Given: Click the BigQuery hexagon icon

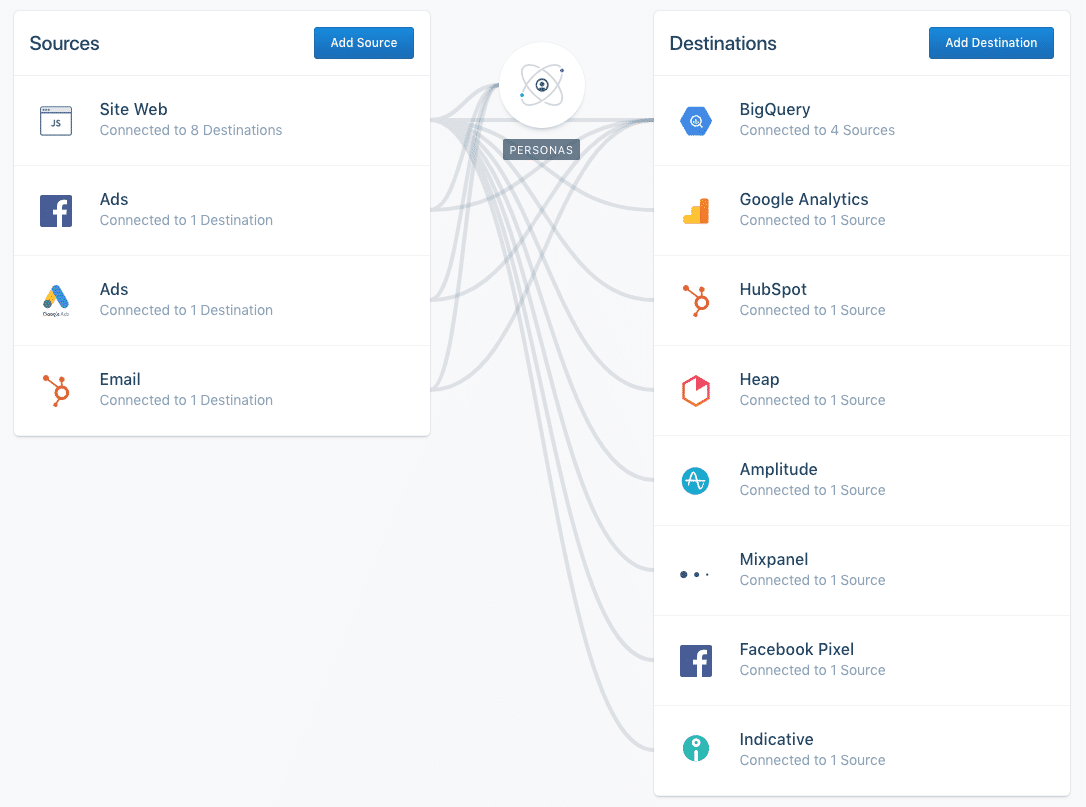Looking at the screenshot, I should pos(696,121).
